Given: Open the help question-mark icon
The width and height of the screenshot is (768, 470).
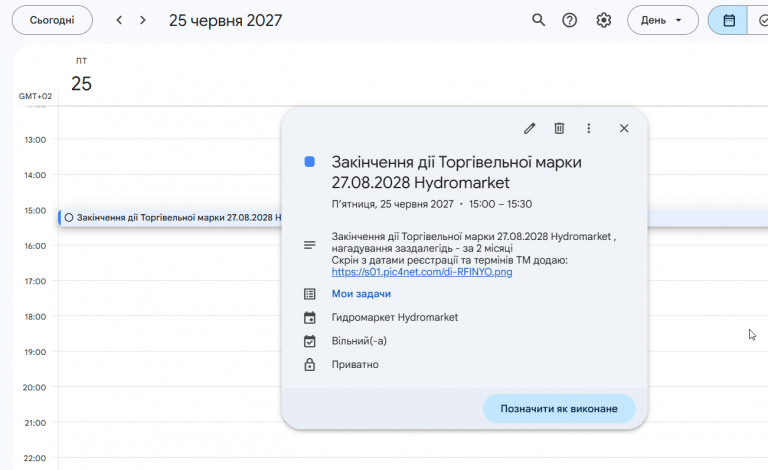Looking at the screenshot, I should 569,20.
